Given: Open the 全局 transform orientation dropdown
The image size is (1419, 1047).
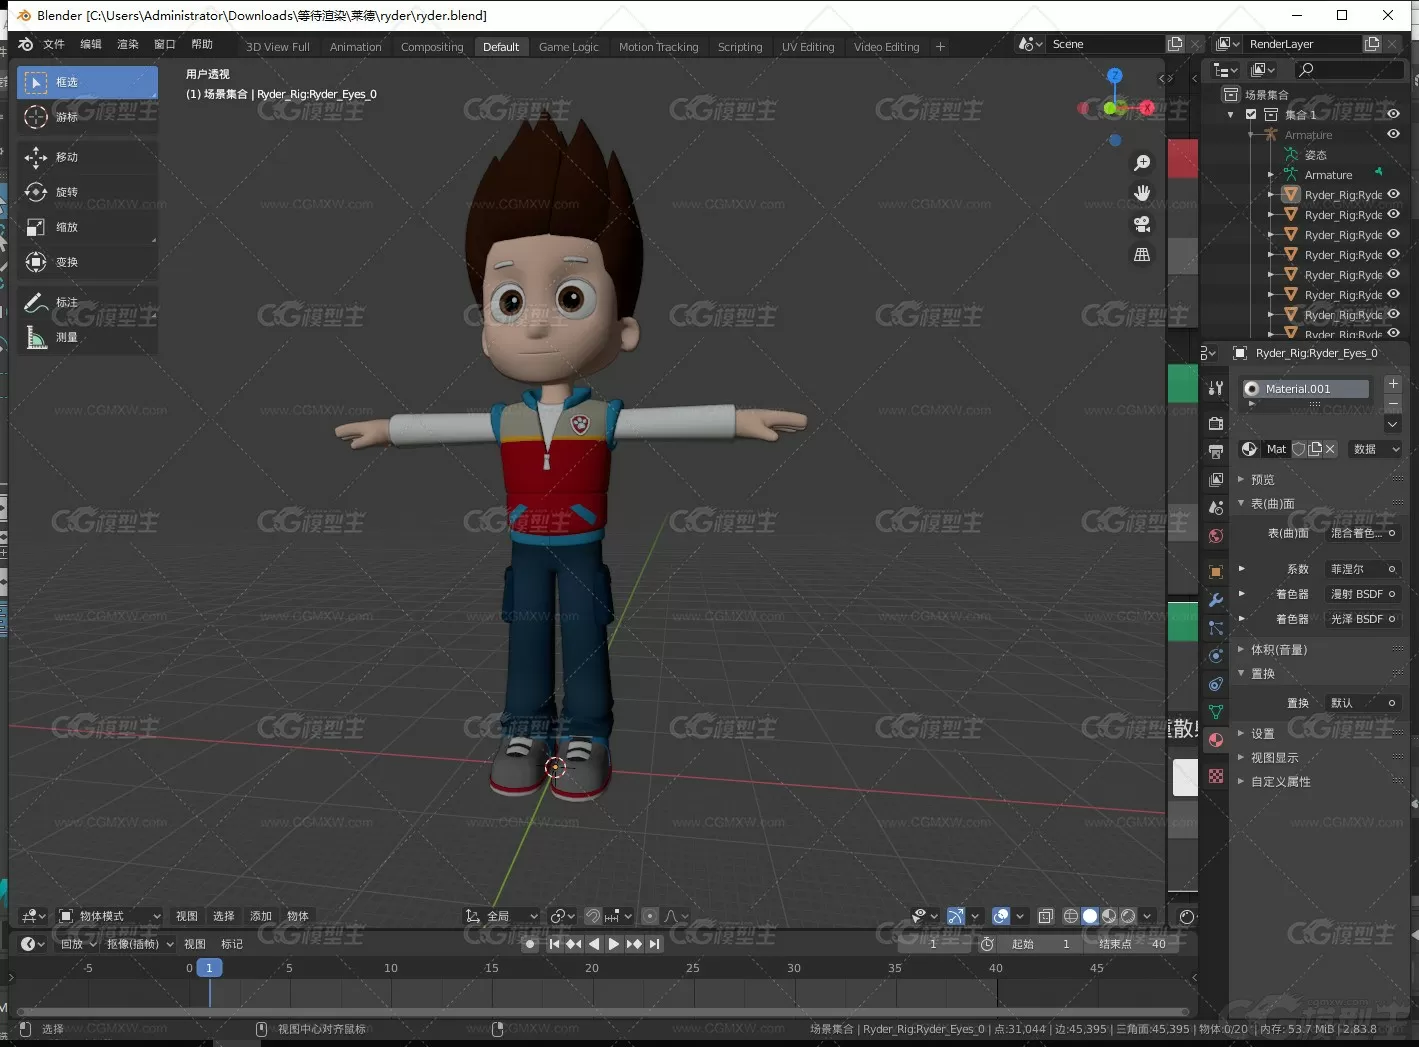Looking at the screenshot, I should click(502, 916).
